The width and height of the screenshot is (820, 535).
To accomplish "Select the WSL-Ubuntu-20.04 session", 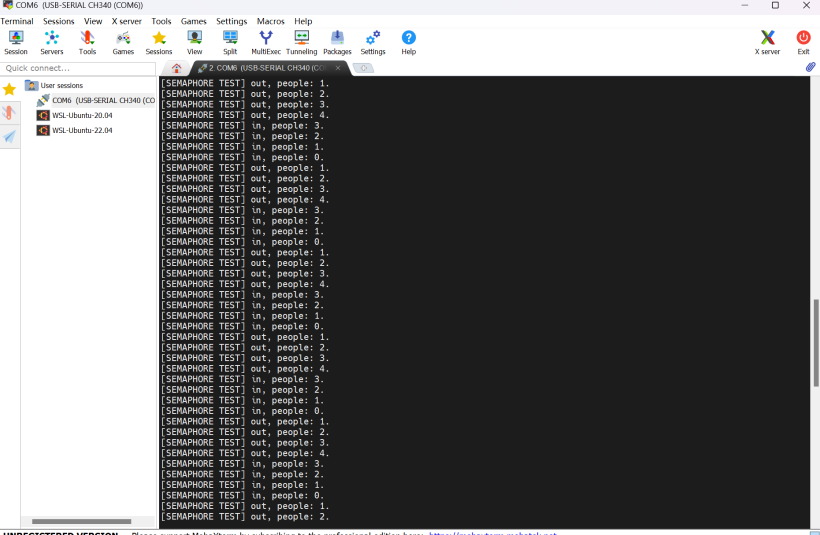I will 75,115.
